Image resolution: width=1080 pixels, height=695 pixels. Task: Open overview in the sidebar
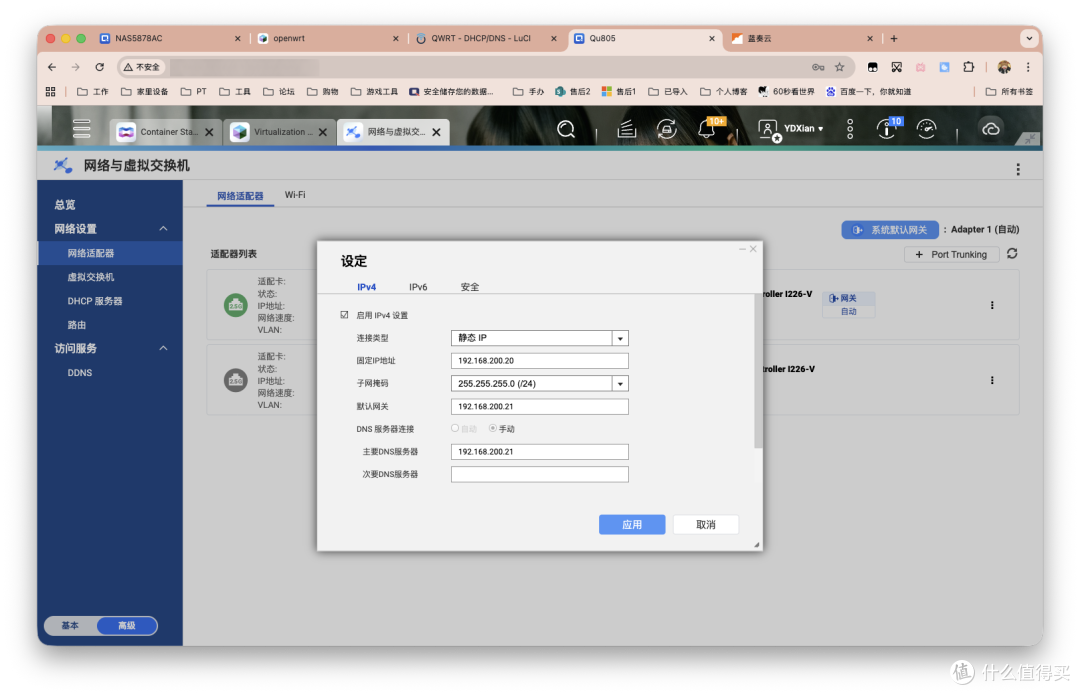pyautogui.click(x=65, y=205)
